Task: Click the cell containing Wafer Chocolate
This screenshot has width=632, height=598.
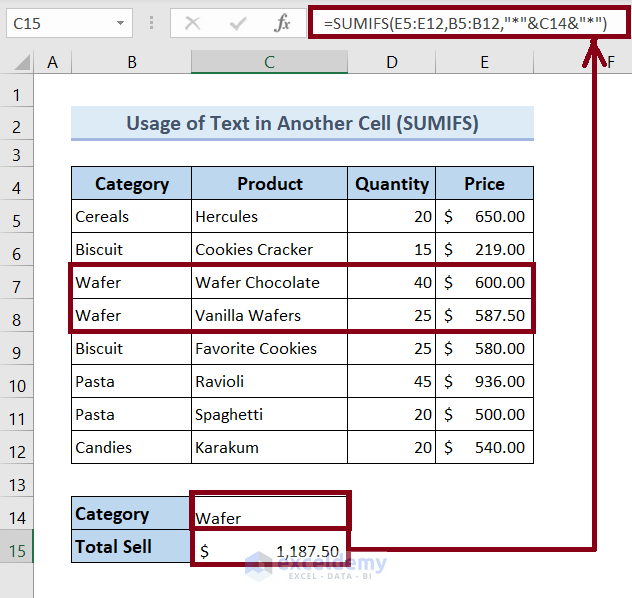Action: 269,283
